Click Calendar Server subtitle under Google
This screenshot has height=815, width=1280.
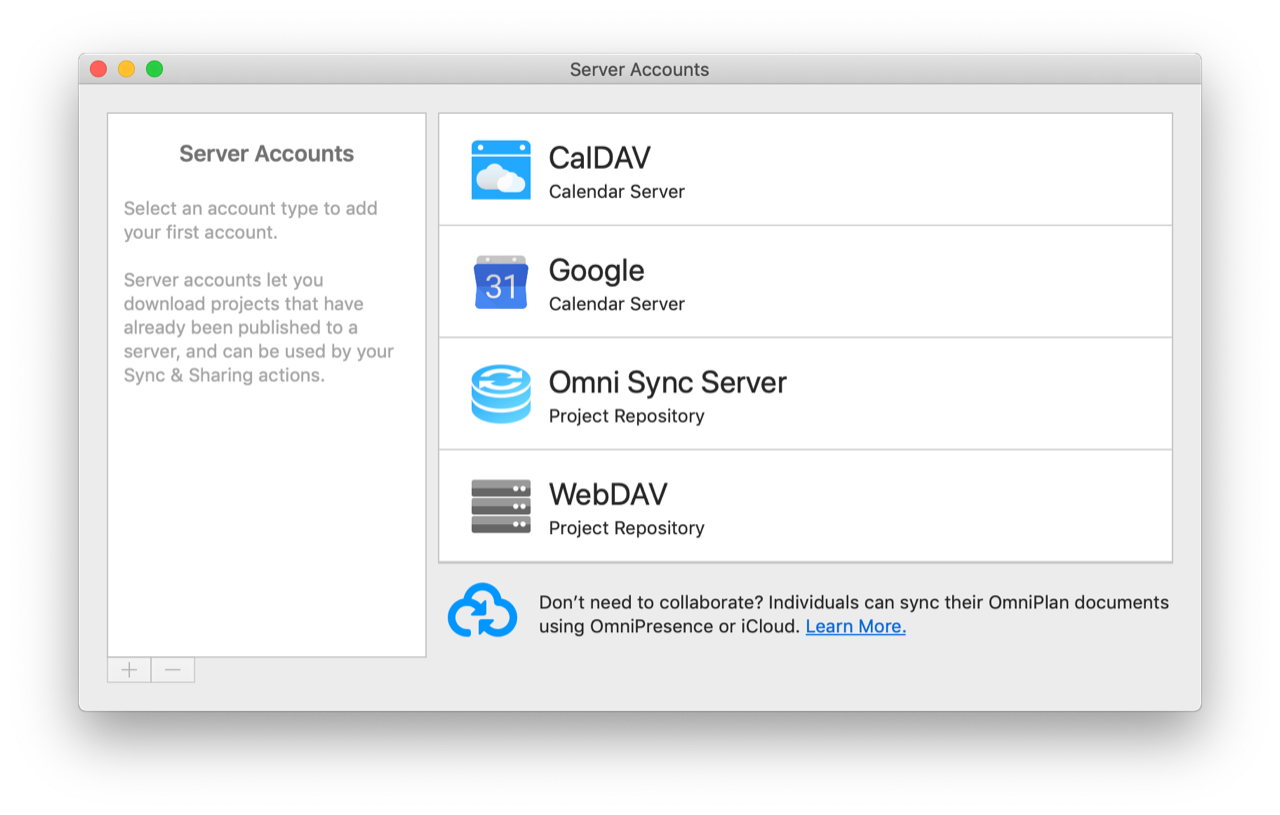pos(616,304)
